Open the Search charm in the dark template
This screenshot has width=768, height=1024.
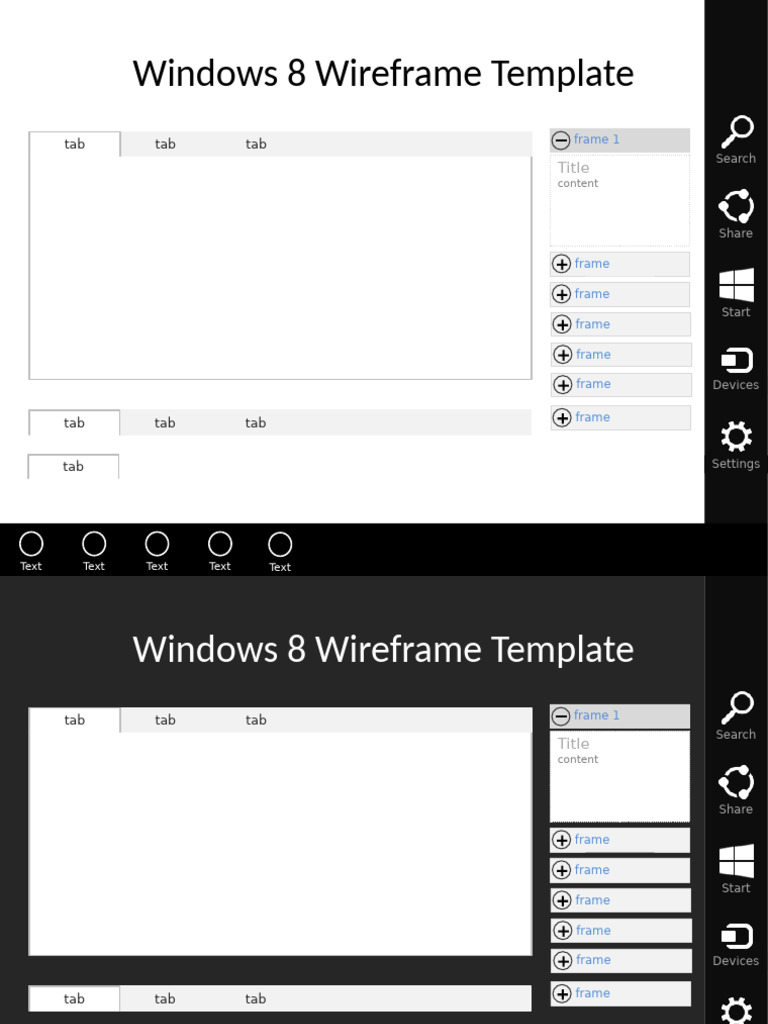tap(736, 716)
